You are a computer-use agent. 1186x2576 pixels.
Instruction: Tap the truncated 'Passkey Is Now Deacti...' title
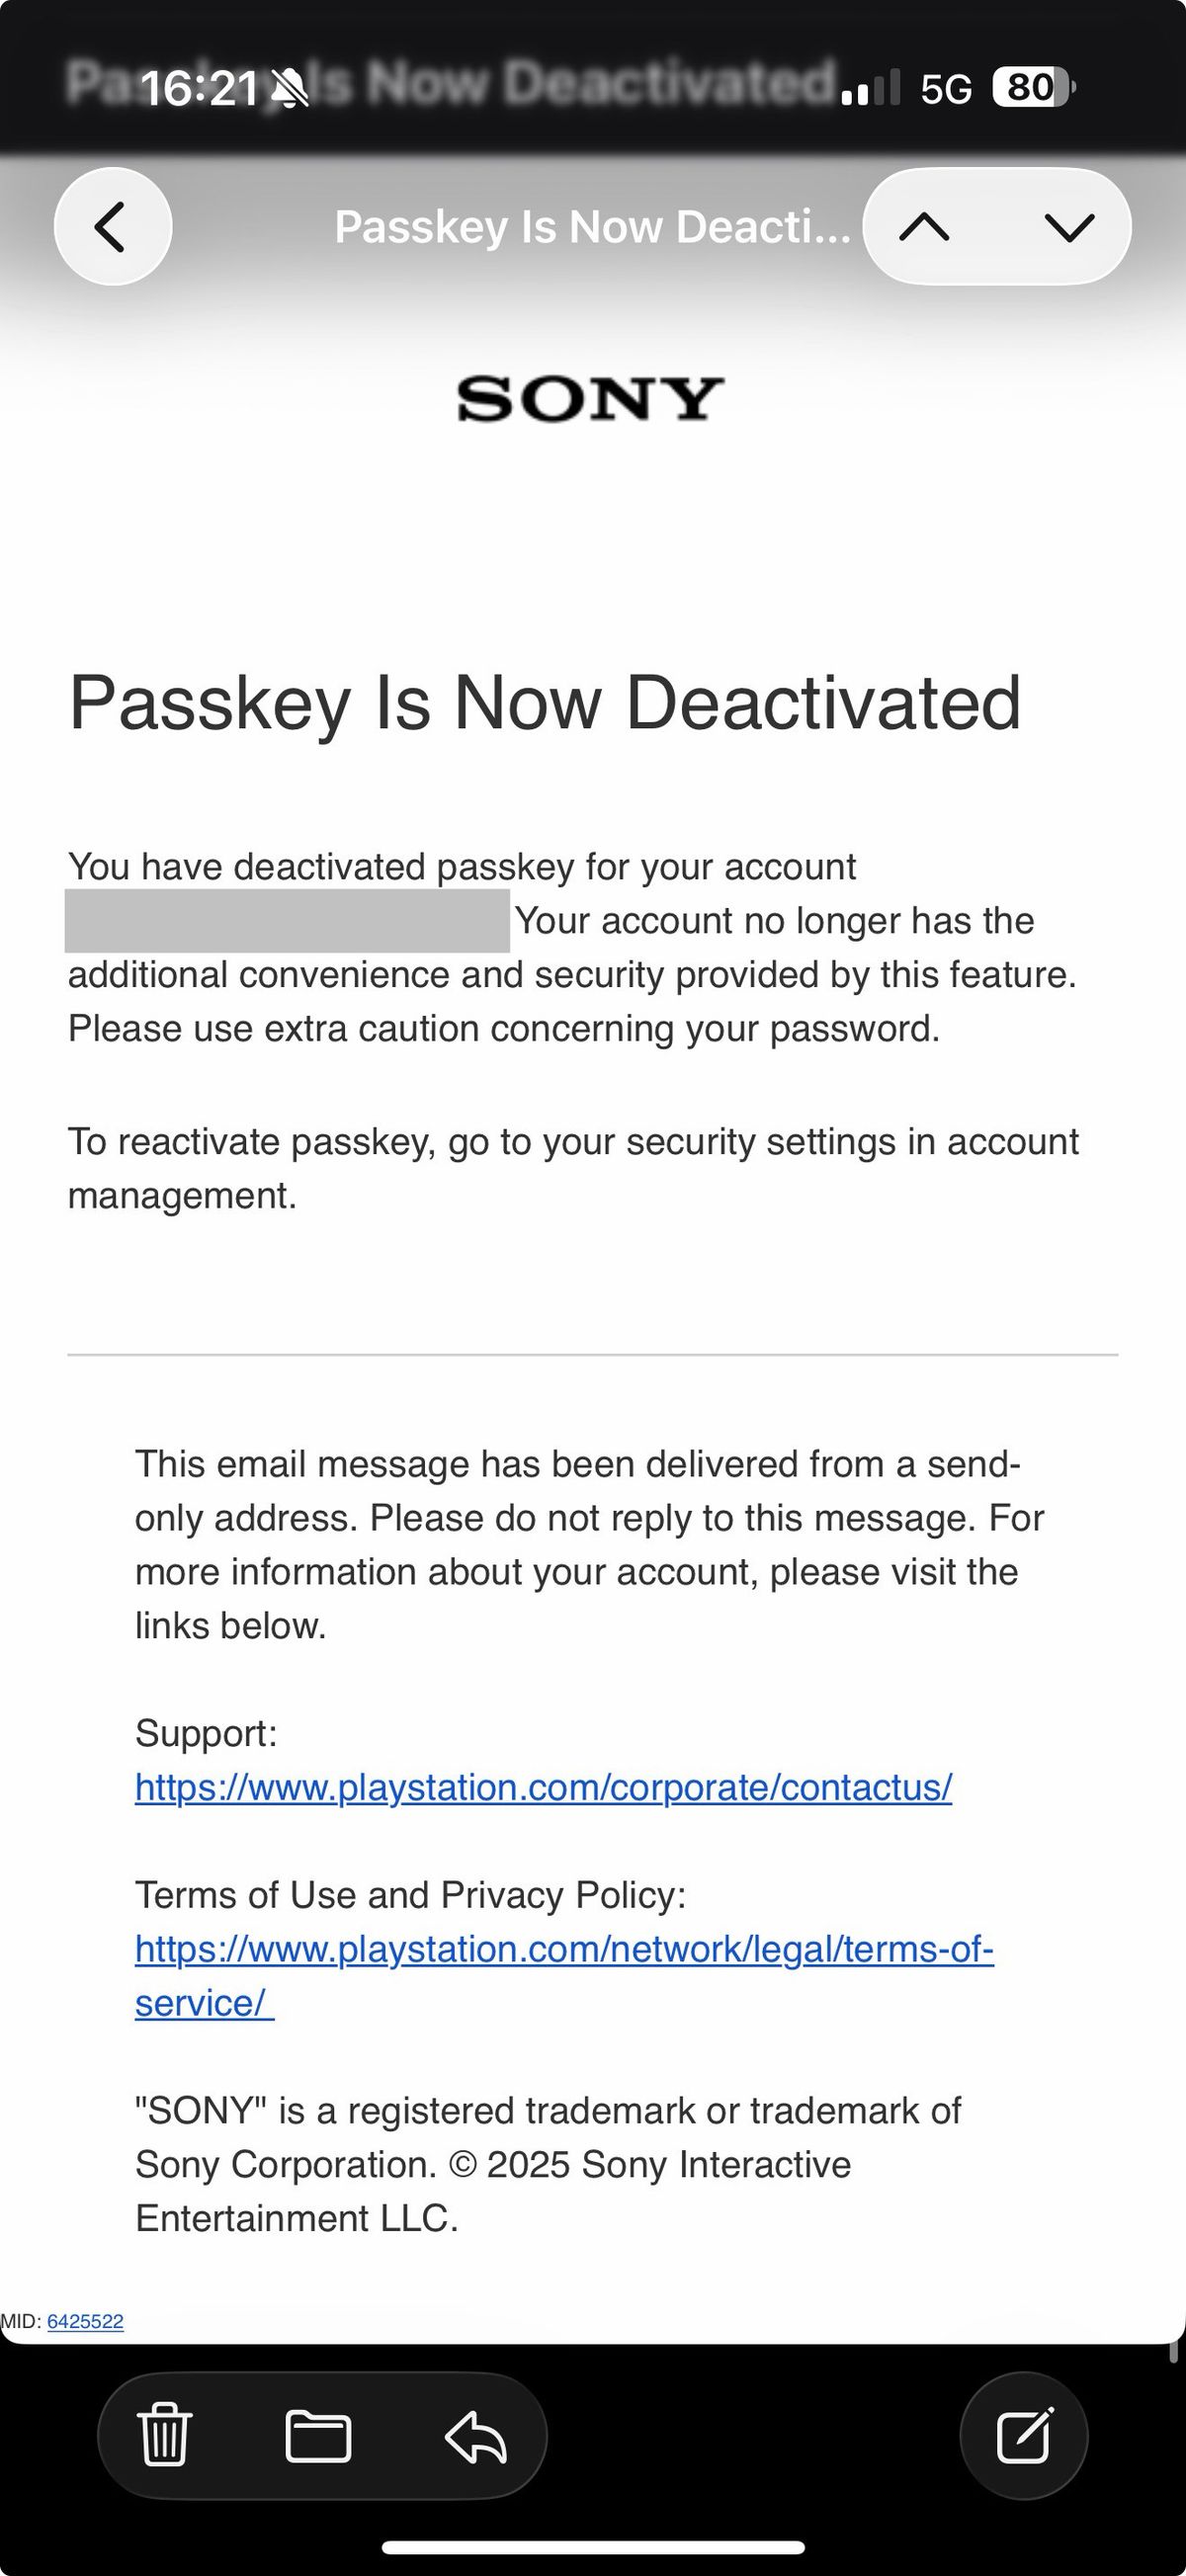click(x=592, y=227)
